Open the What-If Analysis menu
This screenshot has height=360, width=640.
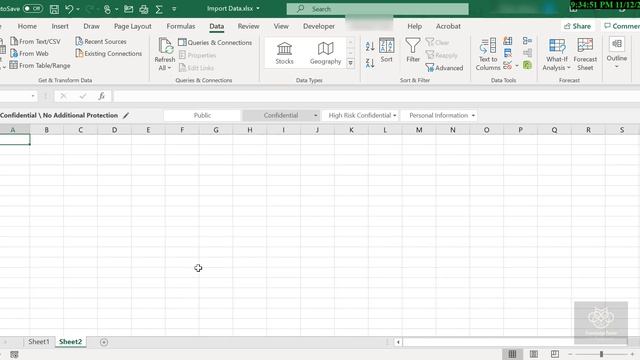point(557,54)
